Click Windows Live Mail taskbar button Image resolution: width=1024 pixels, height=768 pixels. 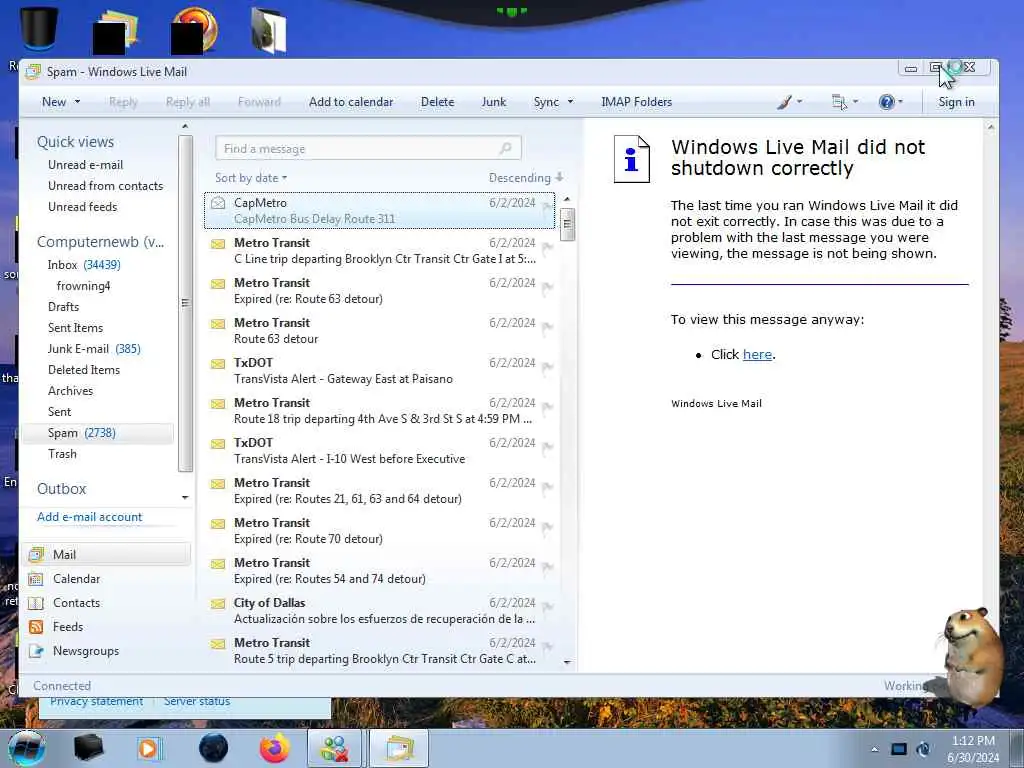click(399, 748)
